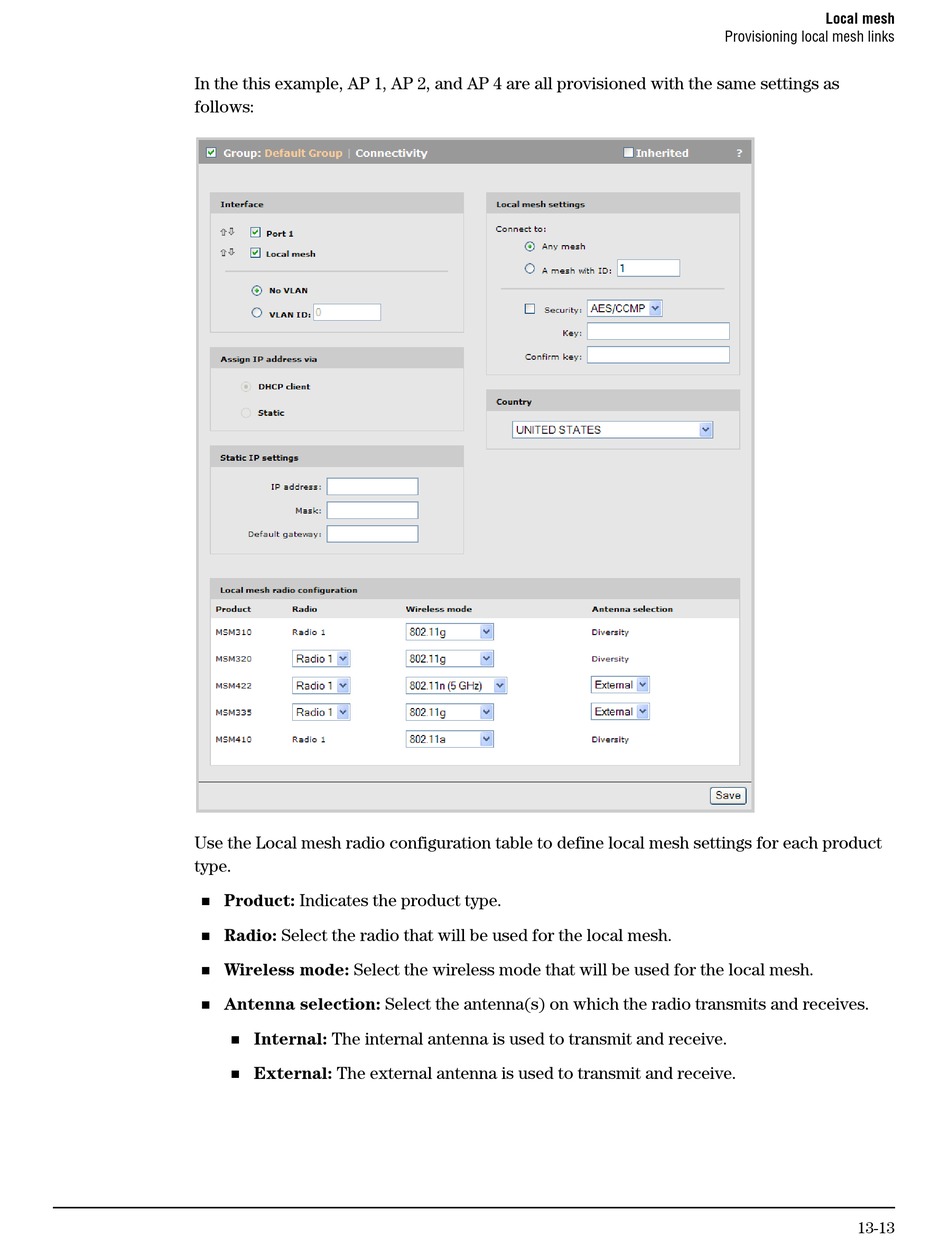This screenshot has width=950, height=1248.
Task: Uncheck the Local mesh interface checkbox
Action: coord(255,253)
